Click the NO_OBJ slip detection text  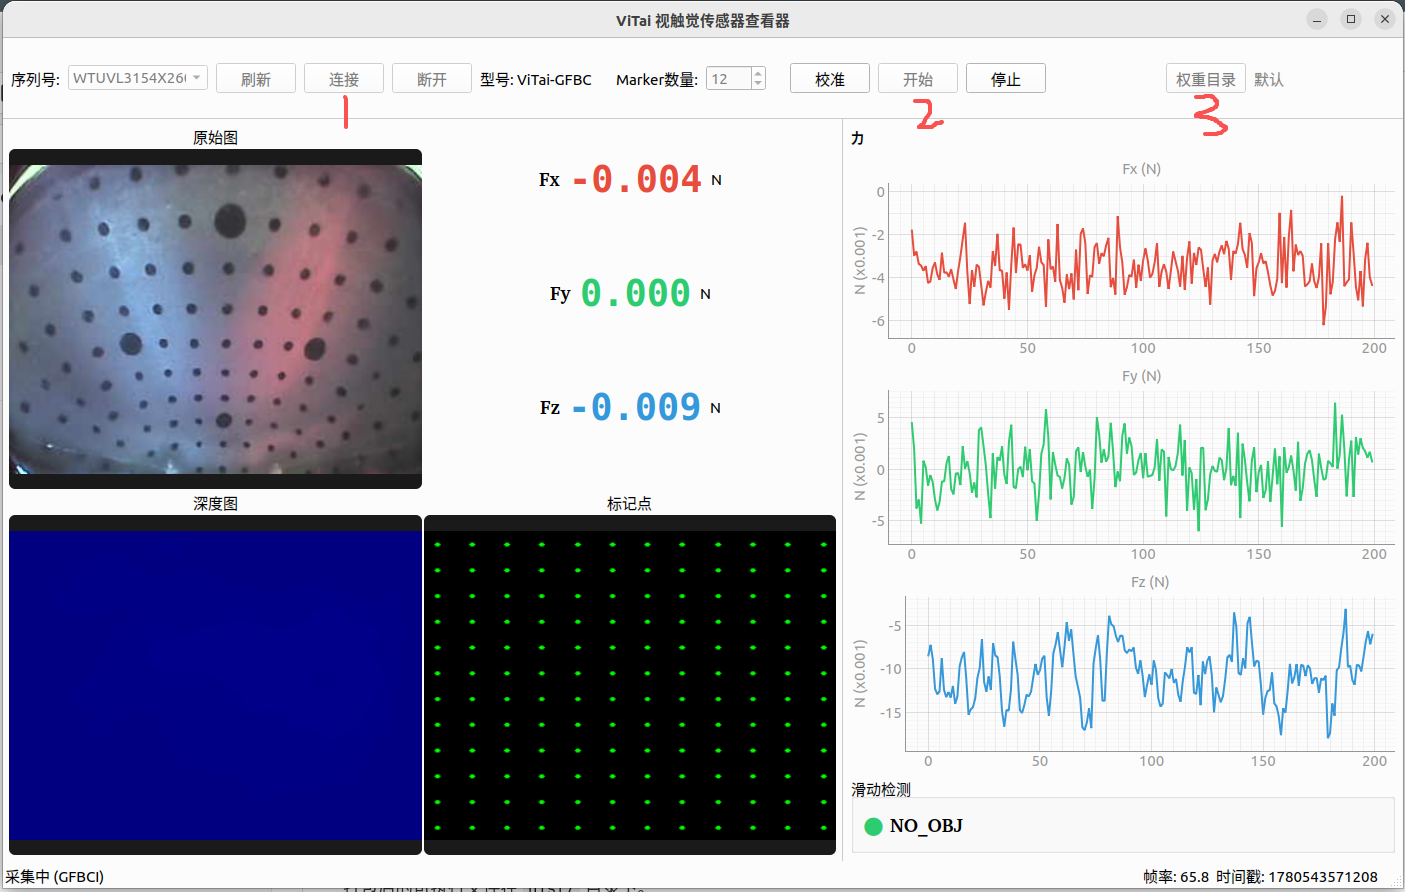pyautogui.click(x=926, y=826)
